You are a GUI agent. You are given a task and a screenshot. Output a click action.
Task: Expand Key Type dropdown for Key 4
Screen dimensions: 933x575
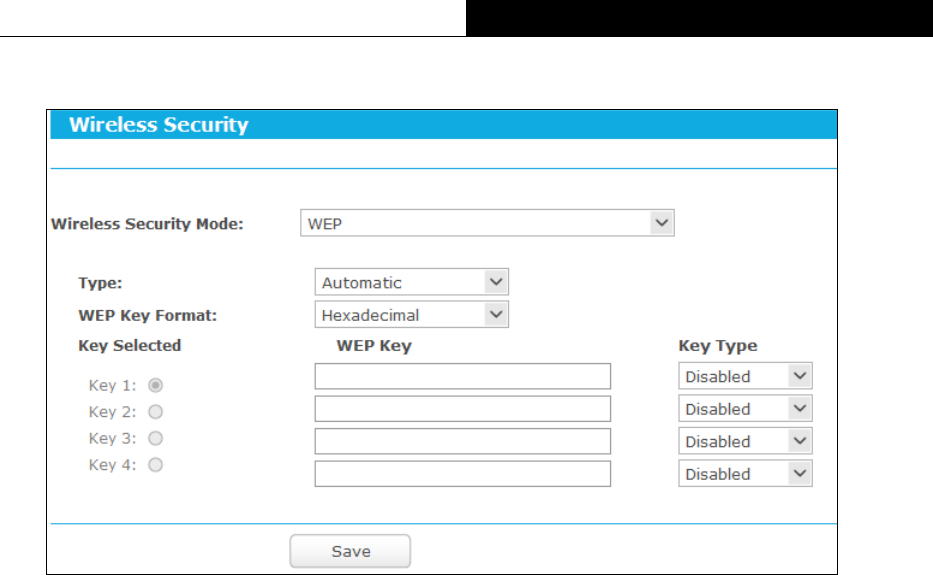click(x=745, y=474)
